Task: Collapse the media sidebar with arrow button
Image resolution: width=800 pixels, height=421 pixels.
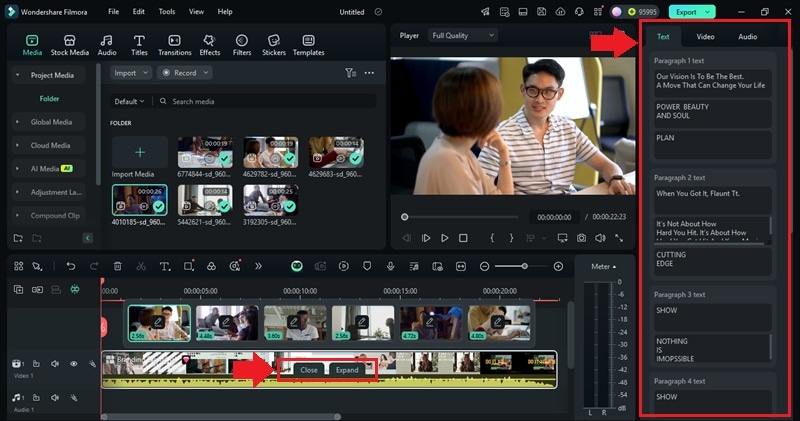Action: [x=88, y=238]
